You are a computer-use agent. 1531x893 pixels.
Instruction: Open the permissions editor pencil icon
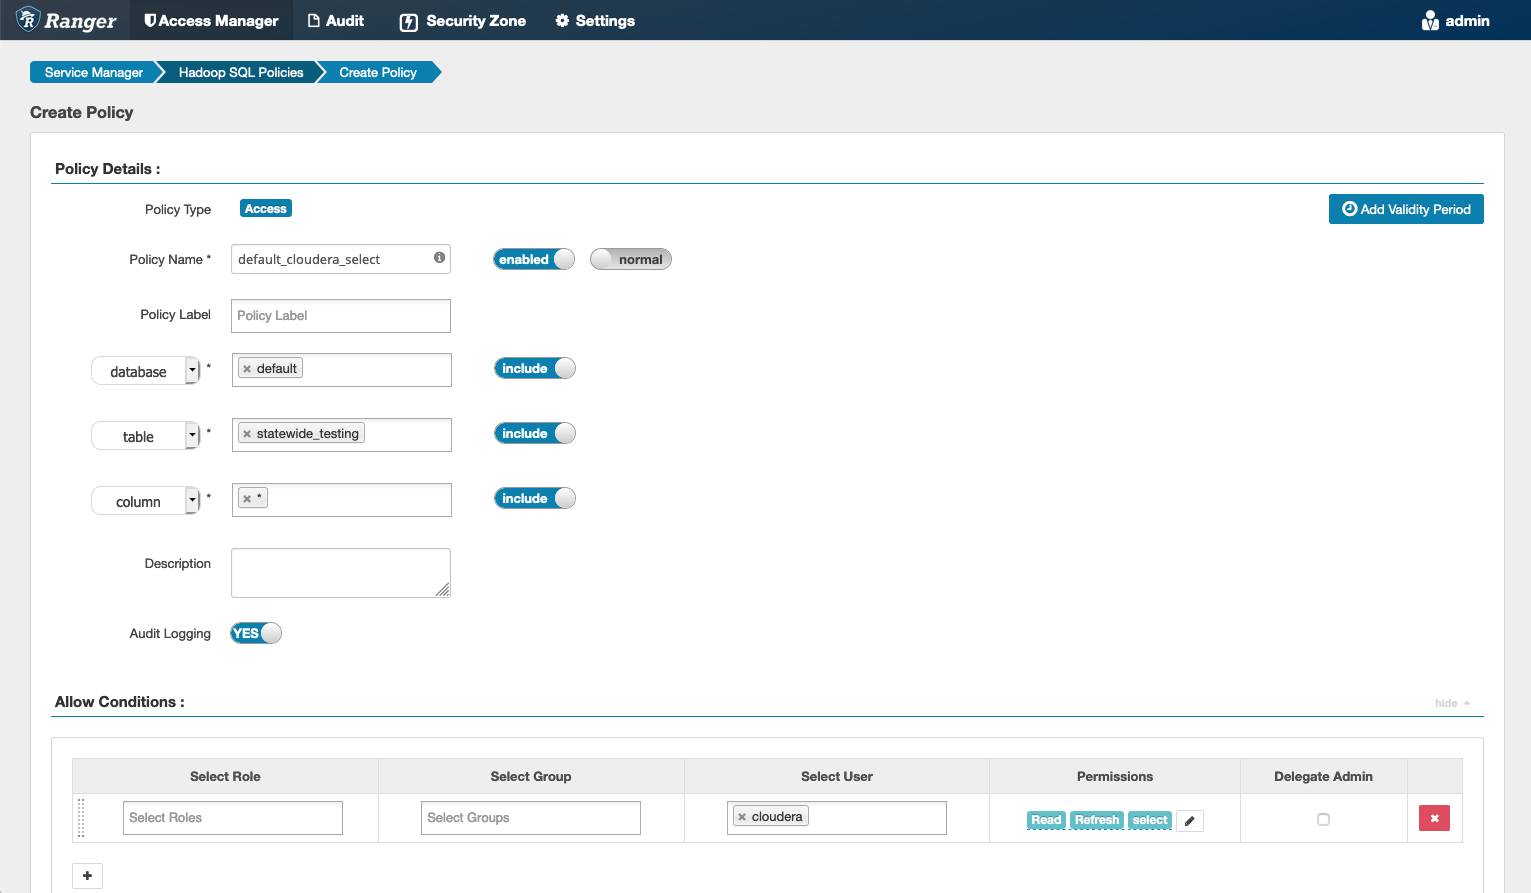point(1189,820)
